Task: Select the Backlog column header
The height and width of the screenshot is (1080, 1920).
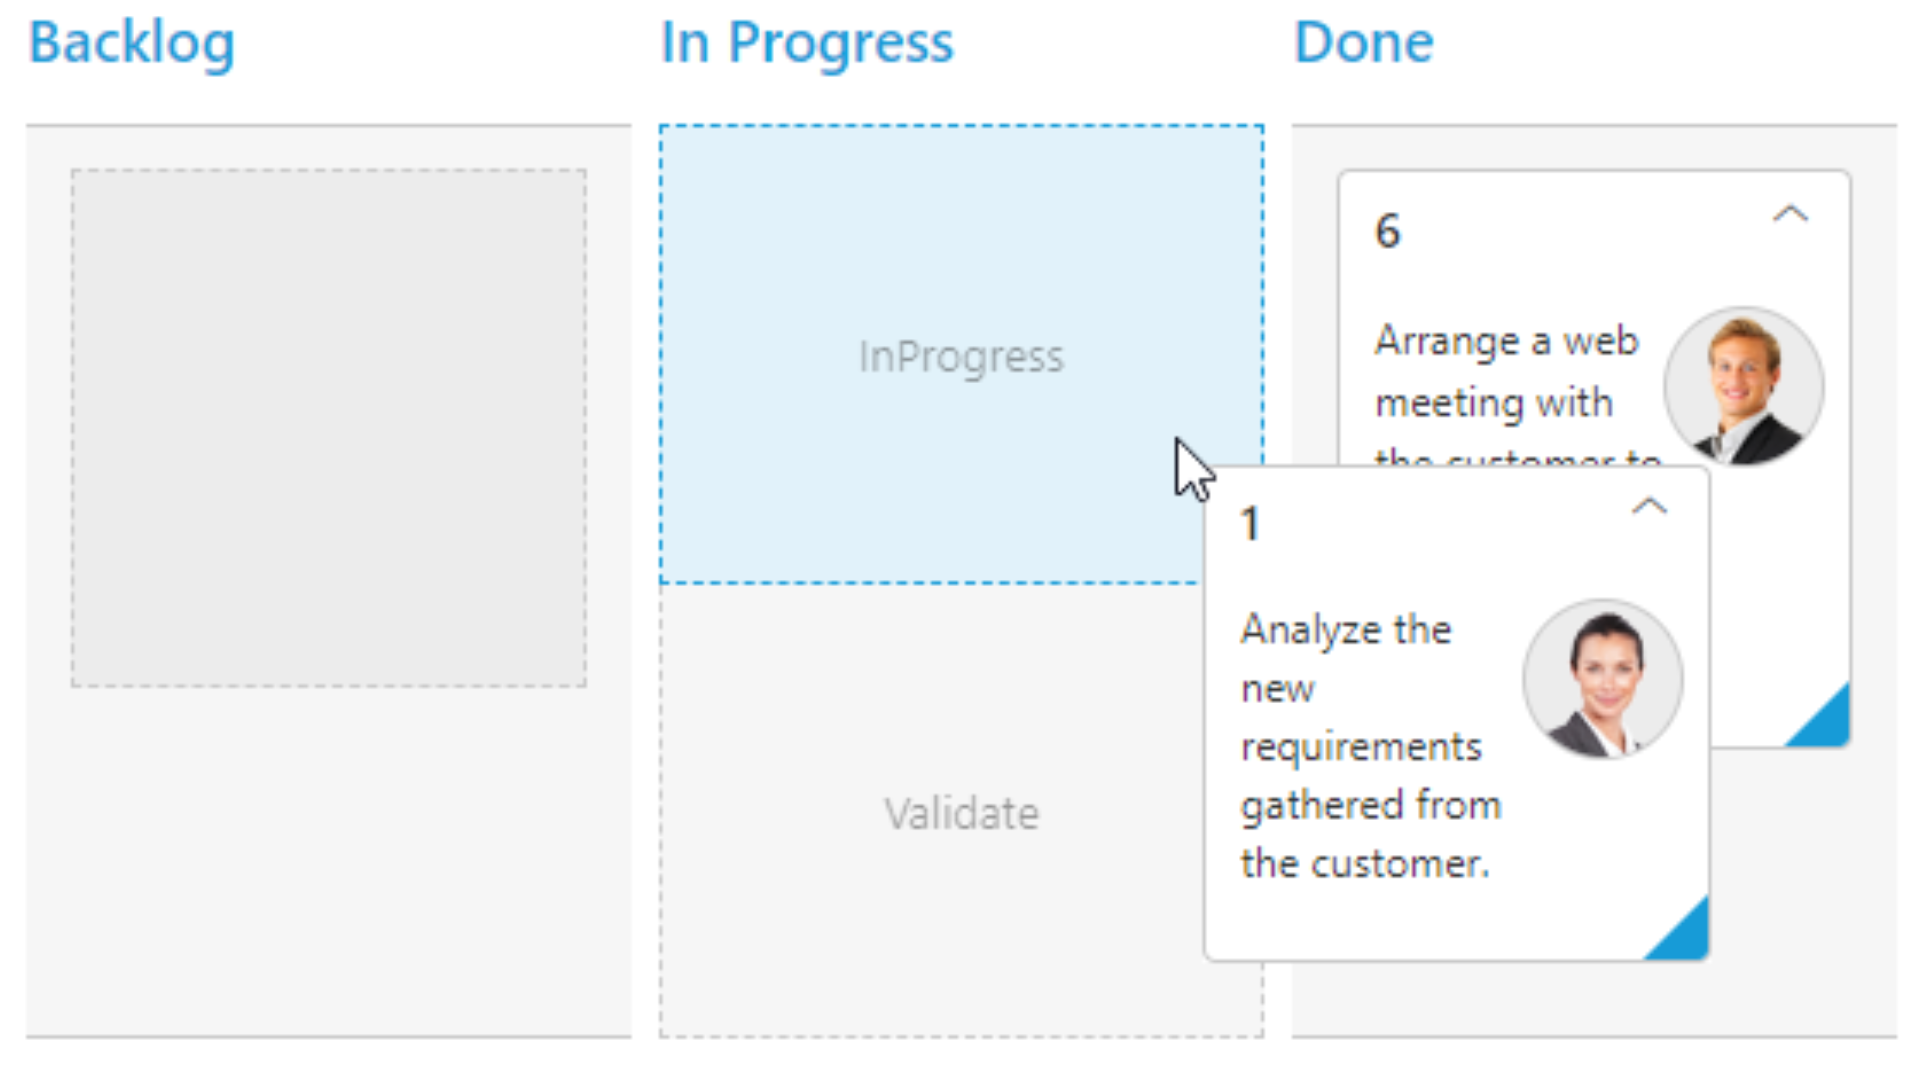Action: (x=132, y=43)
